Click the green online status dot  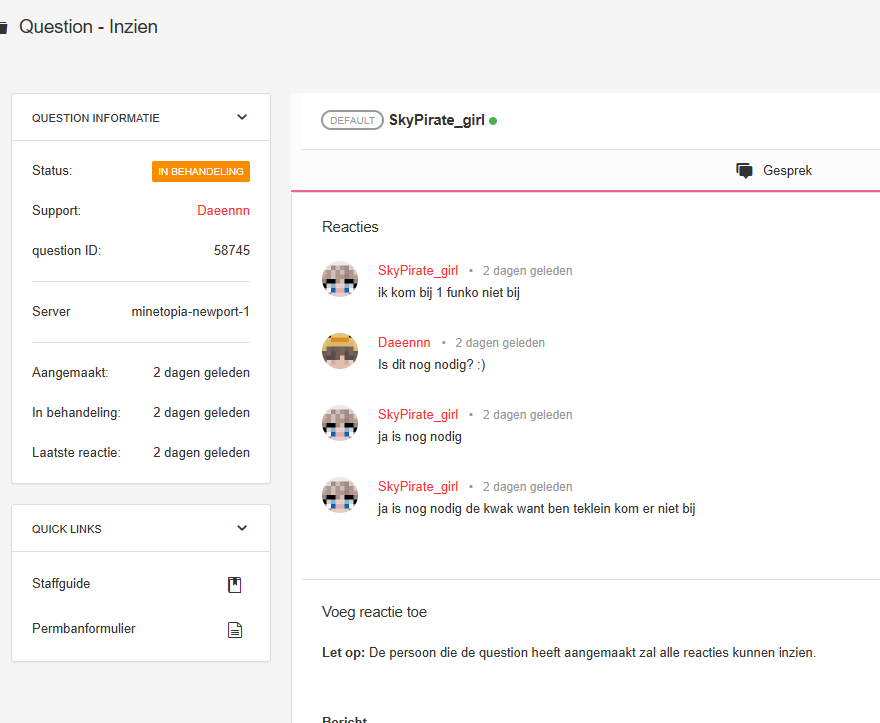tap(493, 121)
